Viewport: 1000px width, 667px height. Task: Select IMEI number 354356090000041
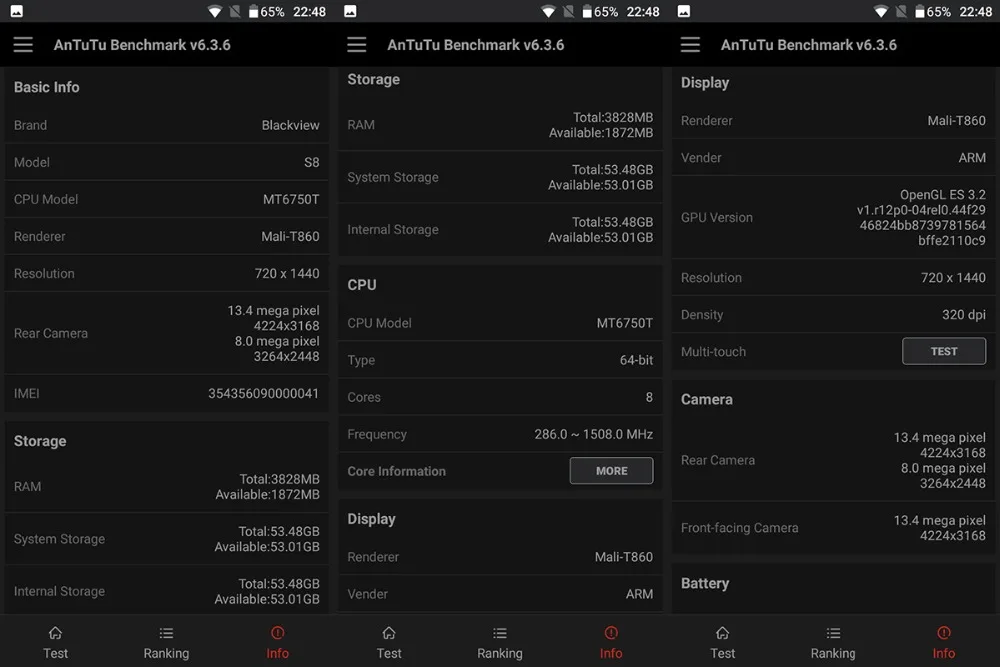pos(263,393)
